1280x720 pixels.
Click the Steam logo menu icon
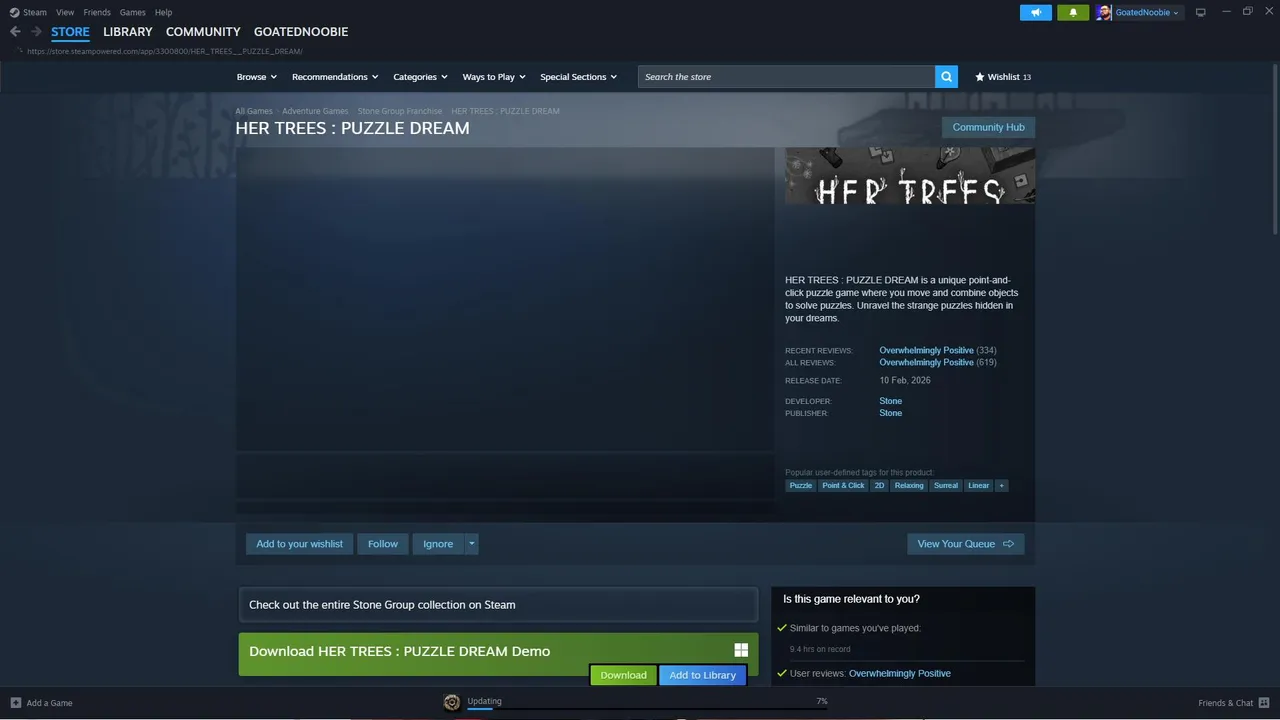coord(14,12)
